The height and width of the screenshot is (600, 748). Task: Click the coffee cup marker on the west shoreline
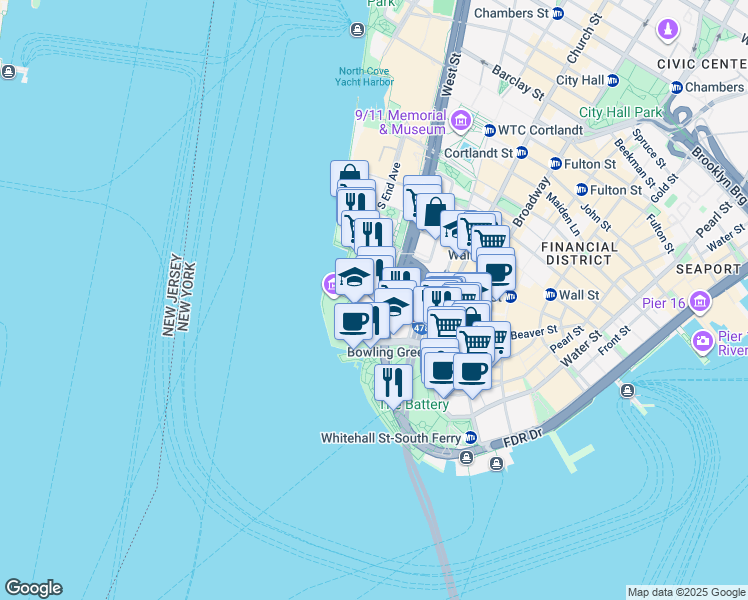[x=353, y=322]
